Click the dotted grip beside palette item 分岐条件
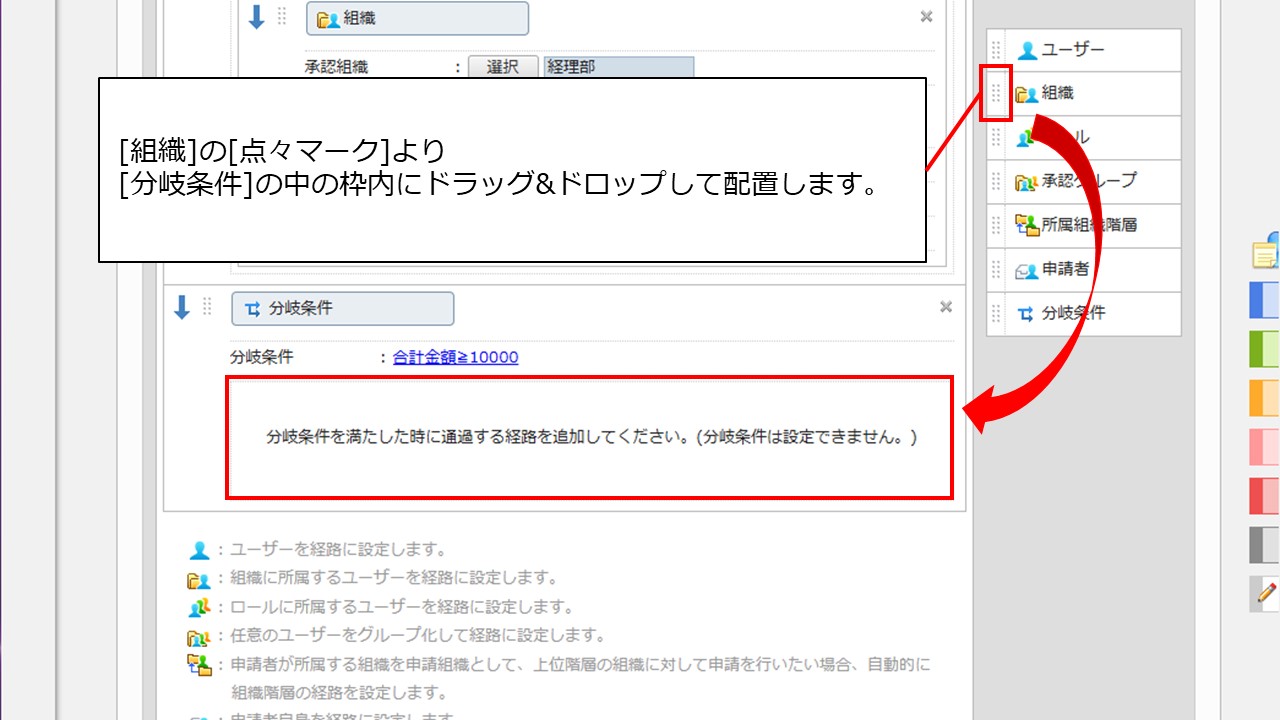Viewport: 1280px width, 720px height. (x=996, y=314)
